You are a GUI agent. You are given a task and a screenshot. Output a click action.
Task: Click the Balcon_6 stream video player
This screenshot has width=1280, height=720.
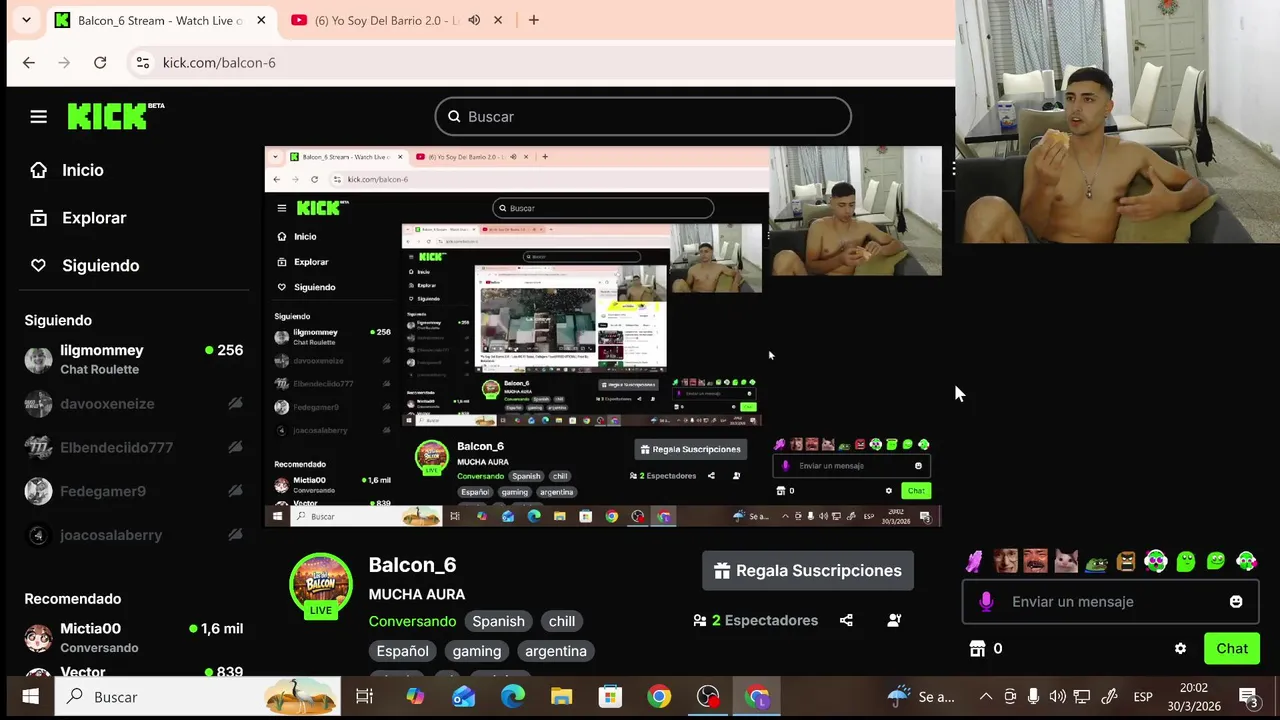[603, 337]
